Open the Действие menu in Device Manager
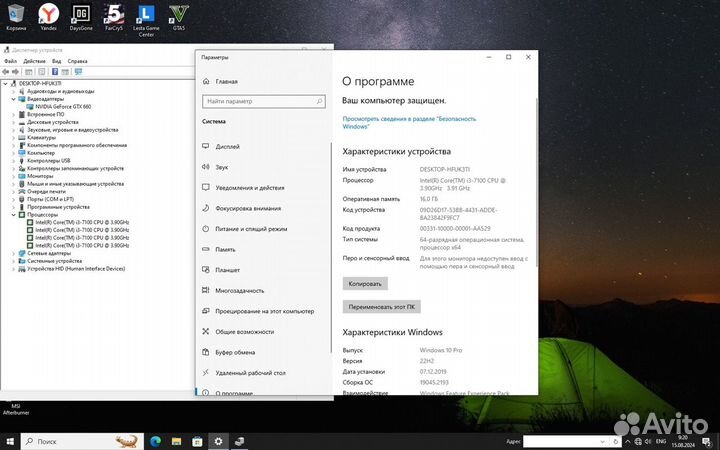Screen dimensions: 720x450 click(34, 61)
